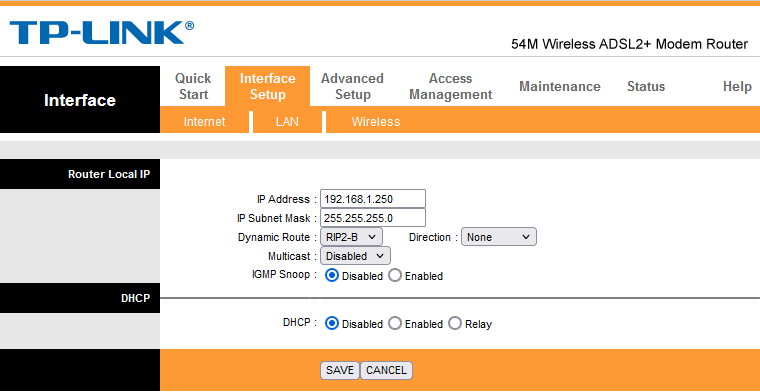760x392 pixels.
Task: Expand the Multicast dropdown
Action: pos(355,256)
